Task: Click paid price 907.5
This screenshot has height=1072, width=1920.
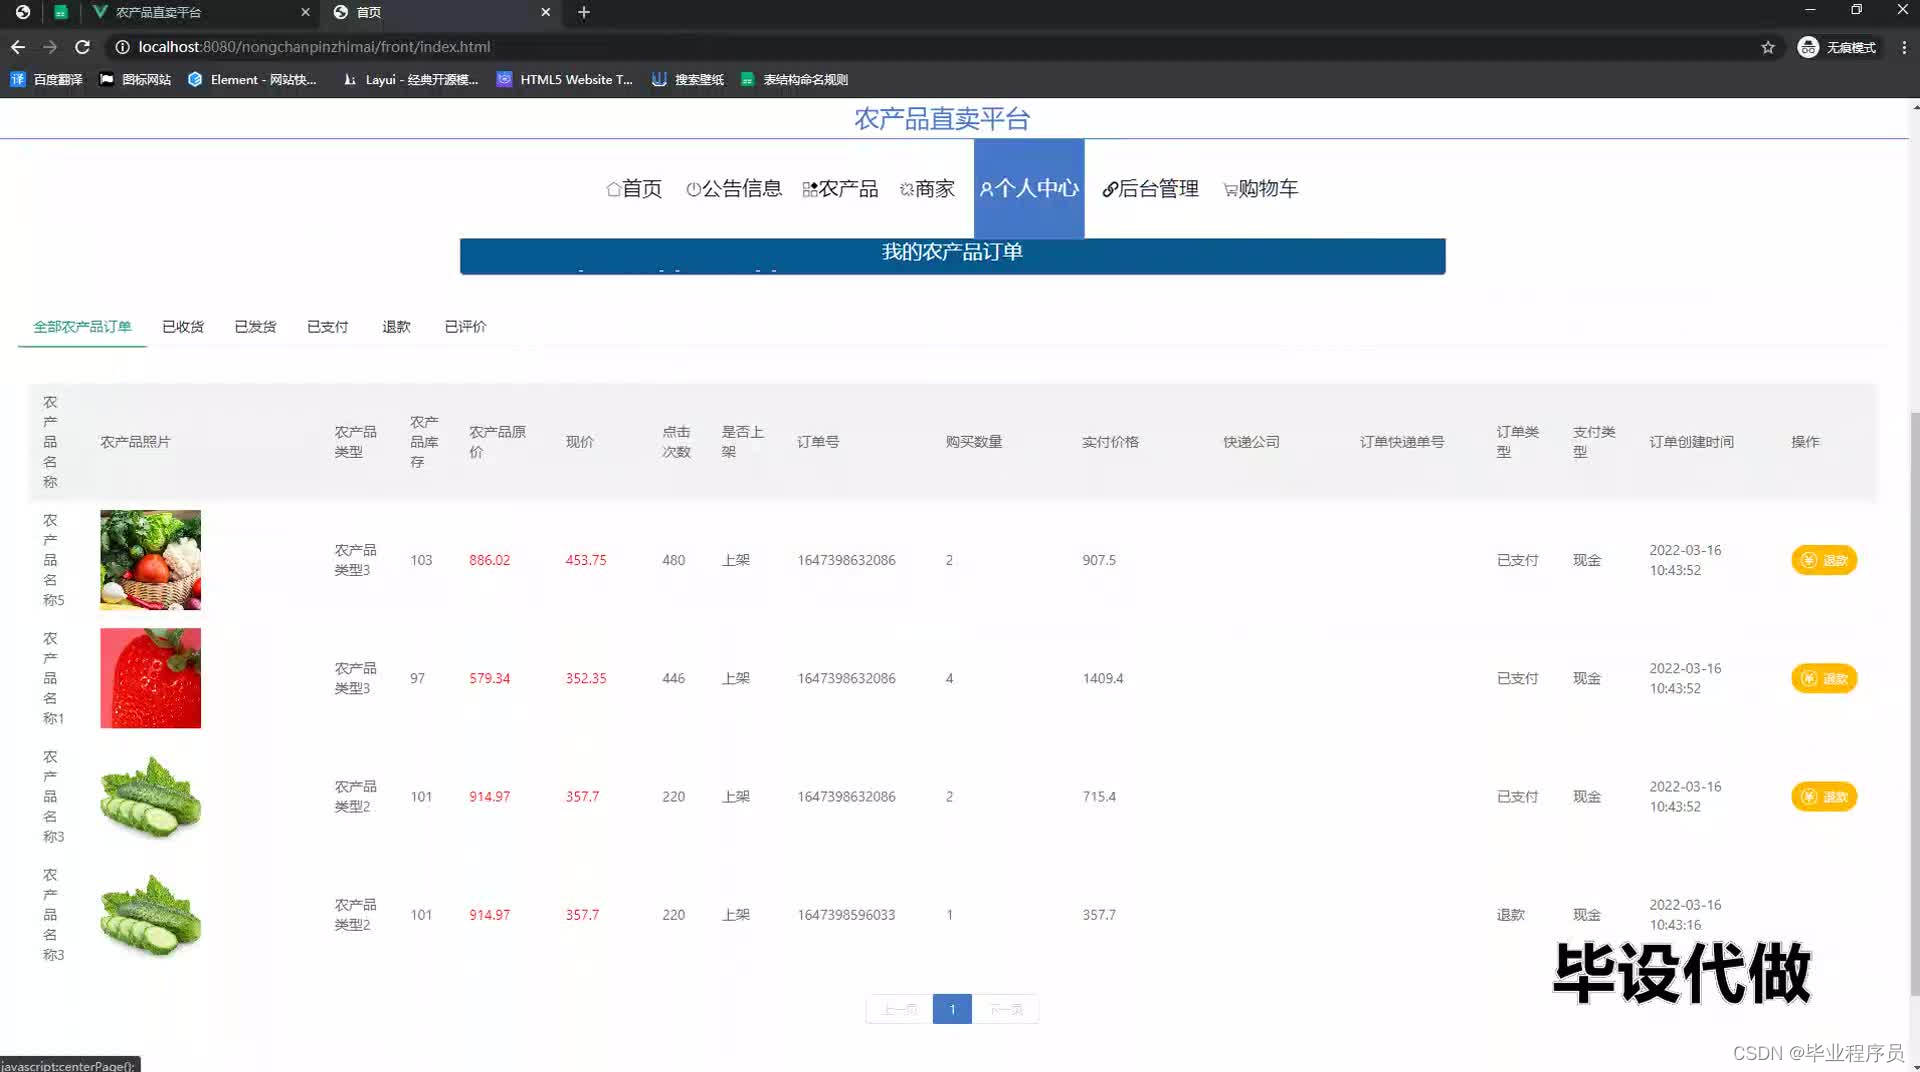Action: click(x=1099, y=560)
